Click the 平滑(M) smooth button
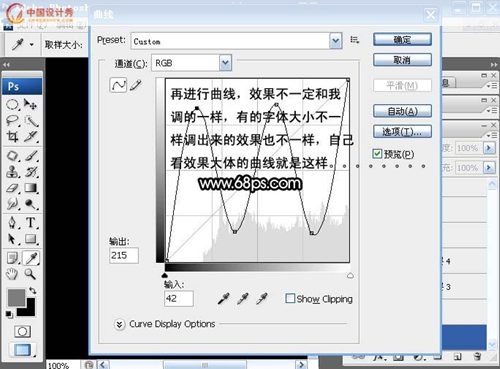500x369 pixels. tap(402, 86)
